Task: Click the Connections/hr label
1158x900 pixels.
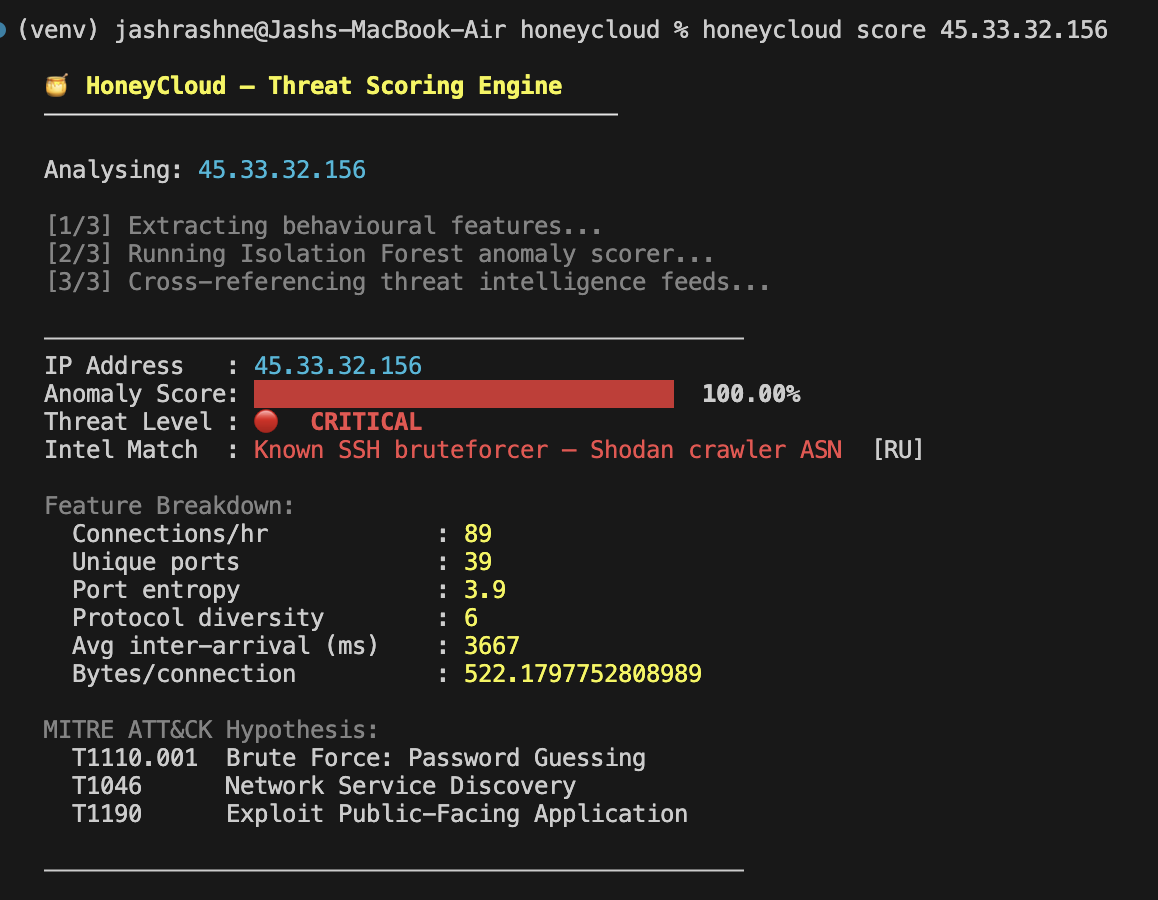Action: (x=170, y=534)
